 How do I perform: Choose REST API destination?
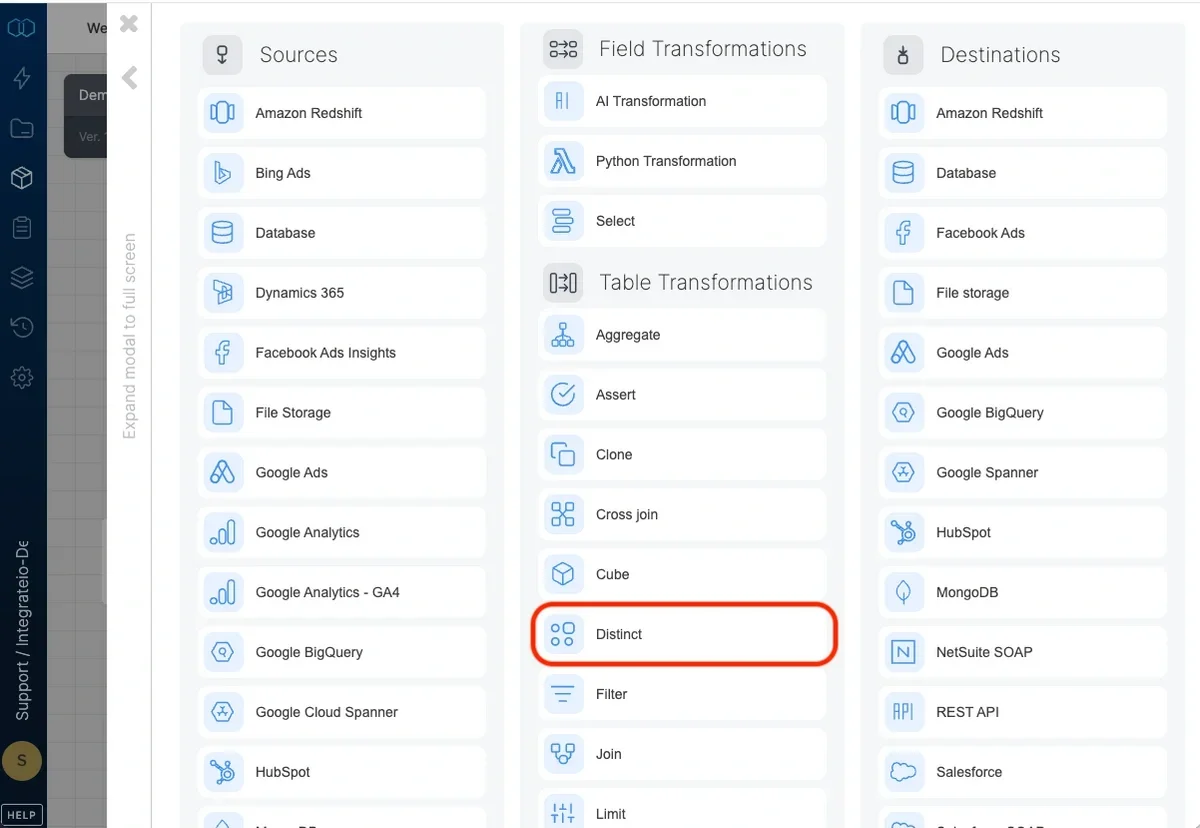coord(1023,713)
